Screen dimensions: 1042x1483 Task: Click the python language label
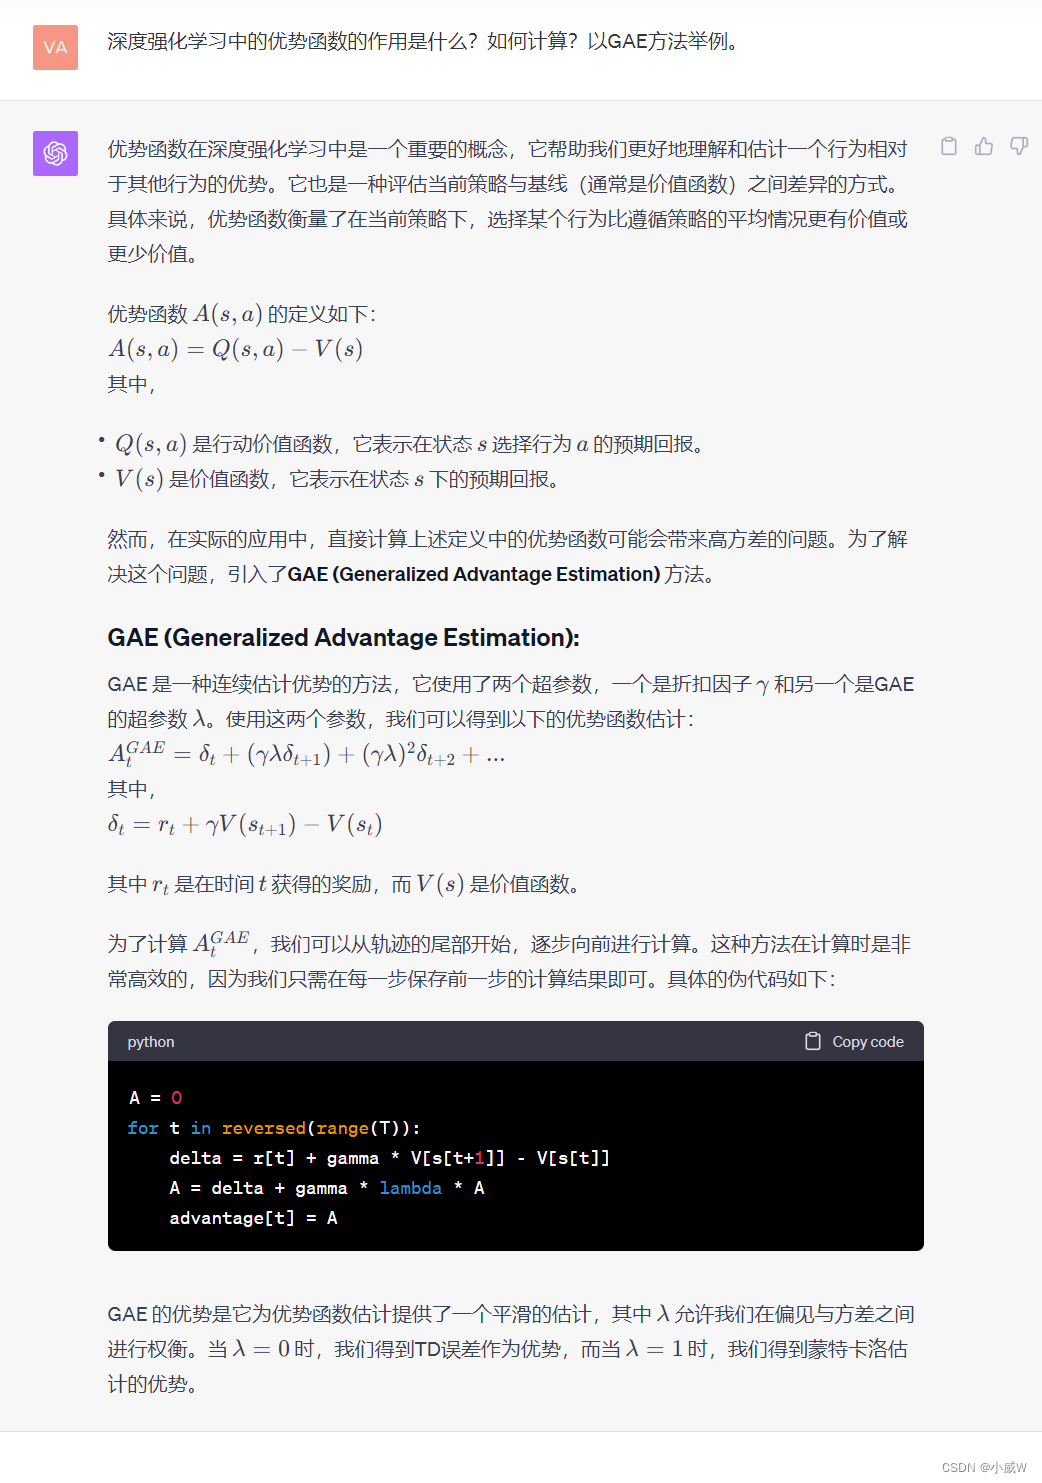[x=151, y=1041]
